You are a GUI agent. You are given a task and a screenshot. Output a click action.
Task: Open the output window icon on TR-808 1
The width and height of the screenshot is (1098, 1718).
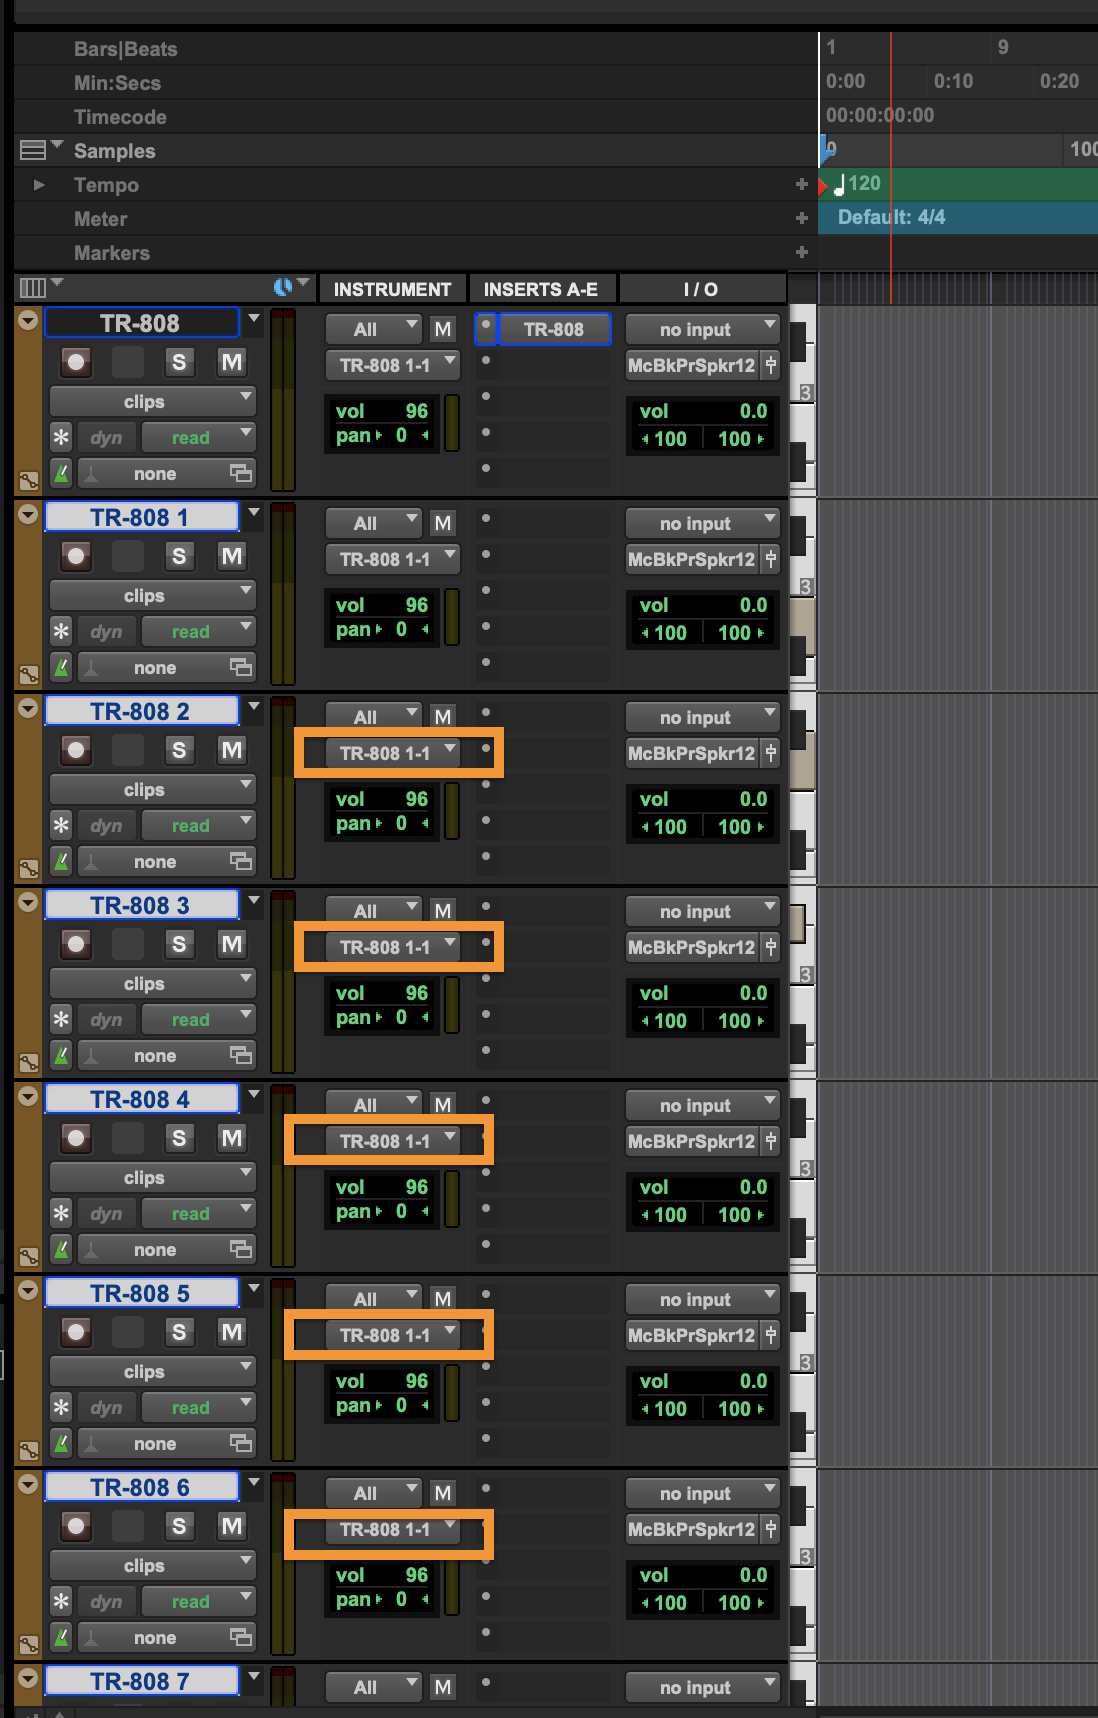coord(770,559)
